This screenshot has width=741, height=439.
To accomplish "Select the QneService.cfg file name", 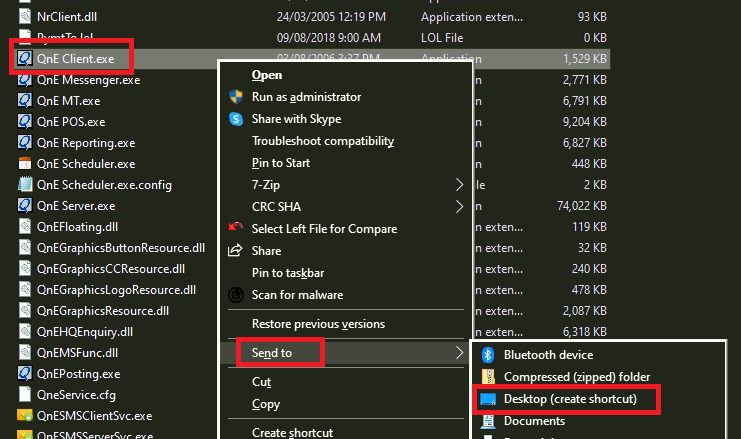I will click(x=76, y=395).
